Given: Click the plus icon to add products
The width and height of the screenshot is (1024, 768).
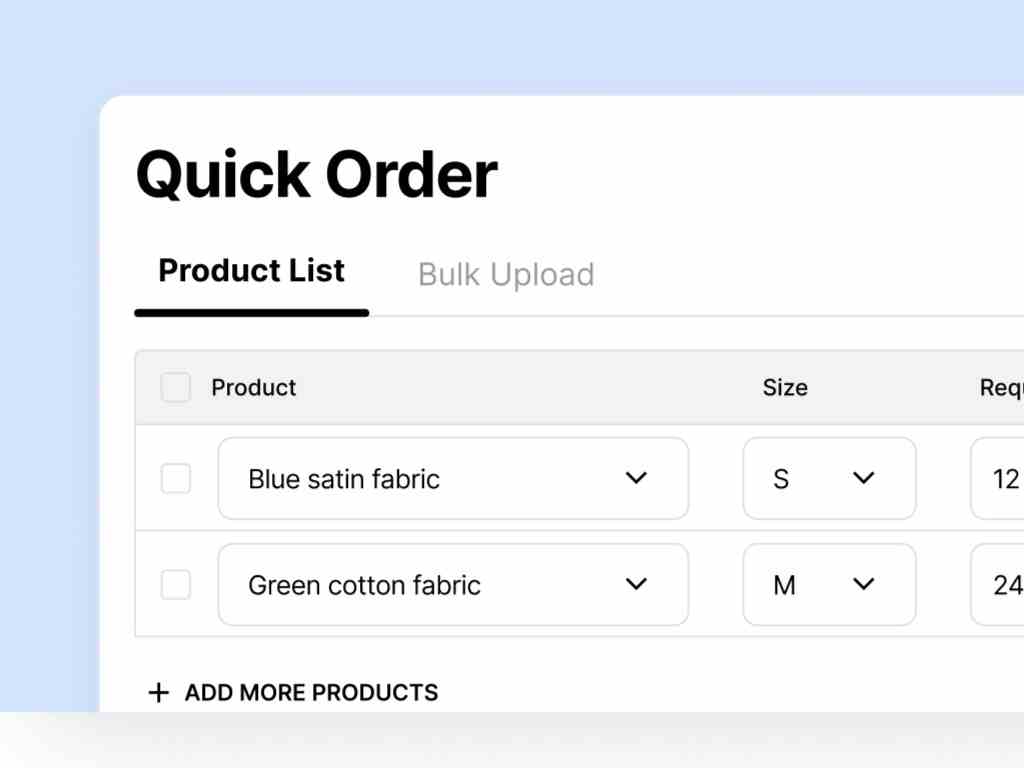Looking at the screenshot, I should point(158,693).
